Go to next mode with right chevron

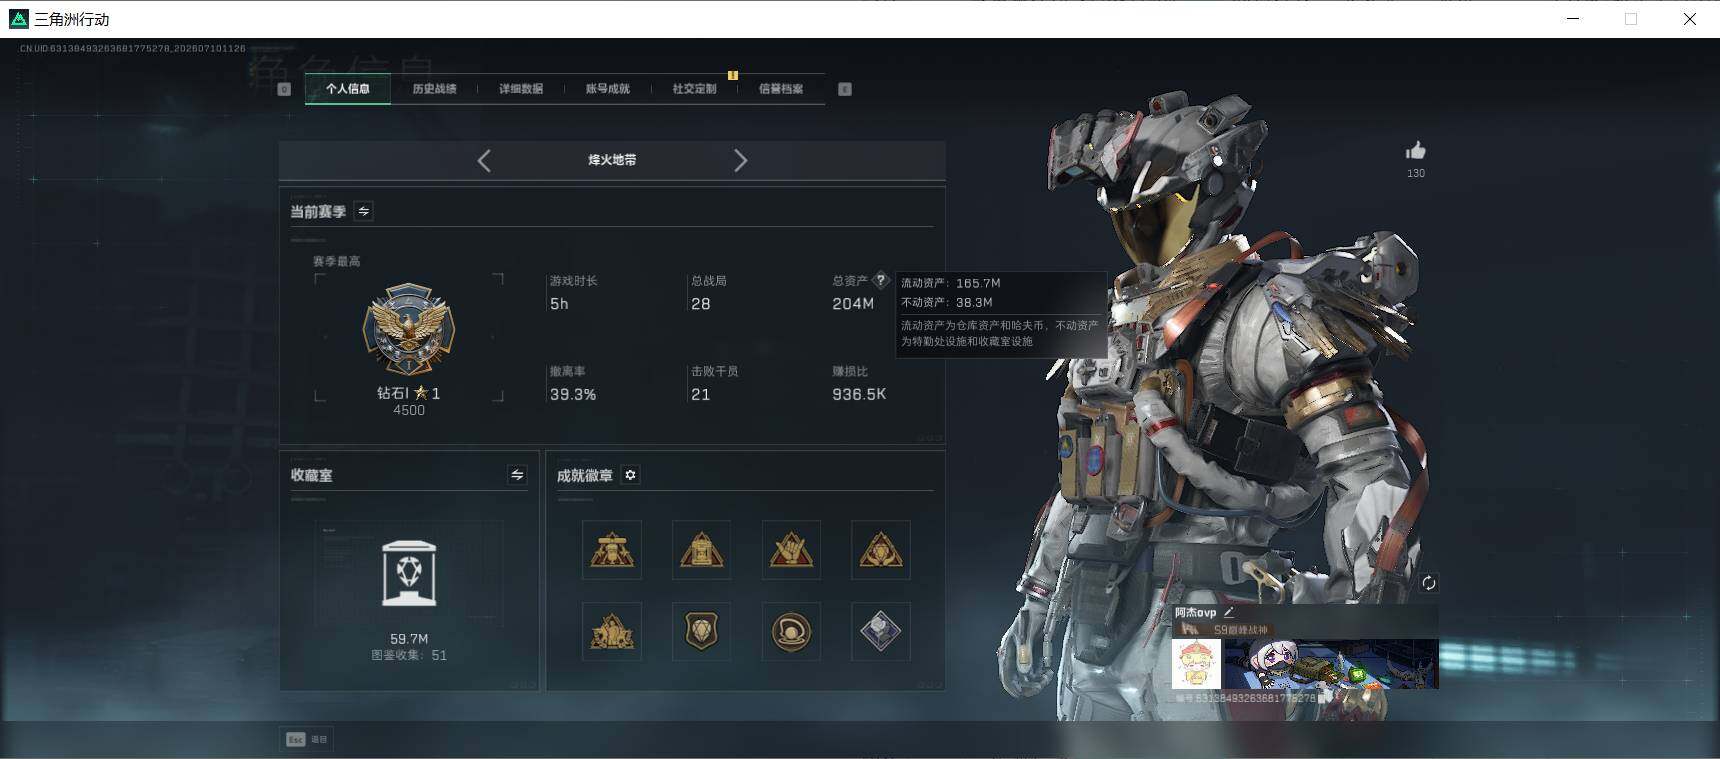[x=740, y=160]
